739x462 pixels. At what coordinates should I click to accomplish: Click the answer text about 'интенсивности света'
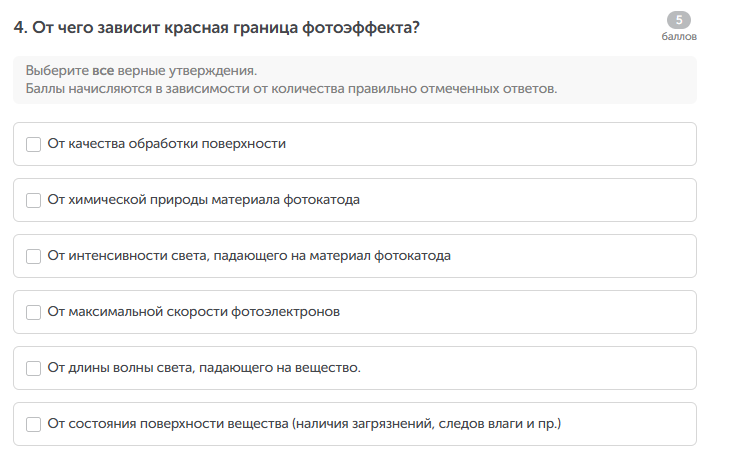coord(249,256)
